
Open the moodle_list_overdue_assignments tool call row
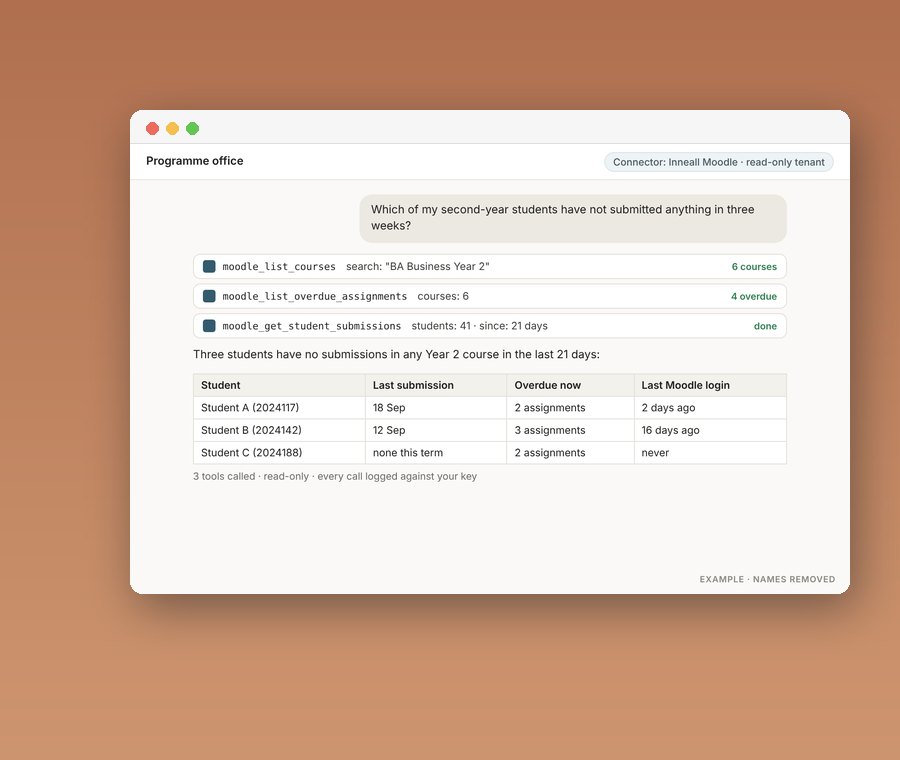coord(490,296)
